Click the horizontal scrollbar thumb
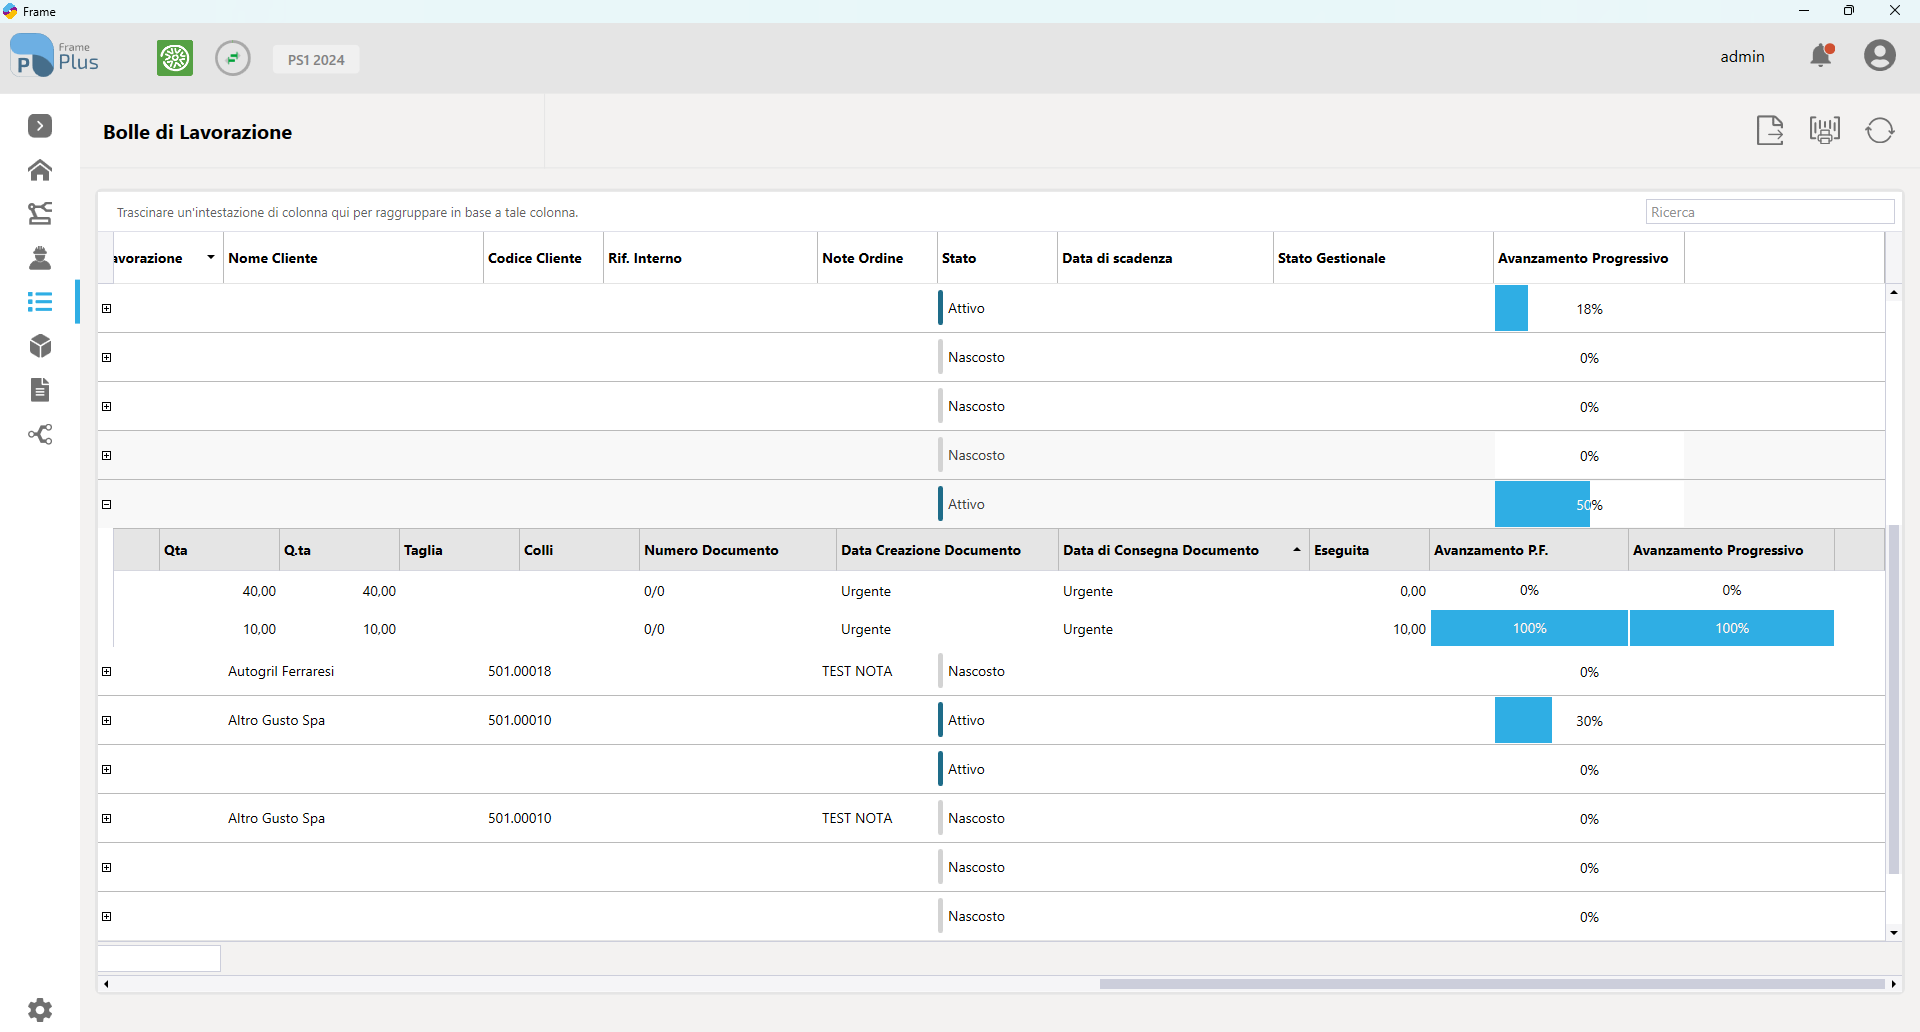This screenshot has width=1920, height=1032. 1491,984
